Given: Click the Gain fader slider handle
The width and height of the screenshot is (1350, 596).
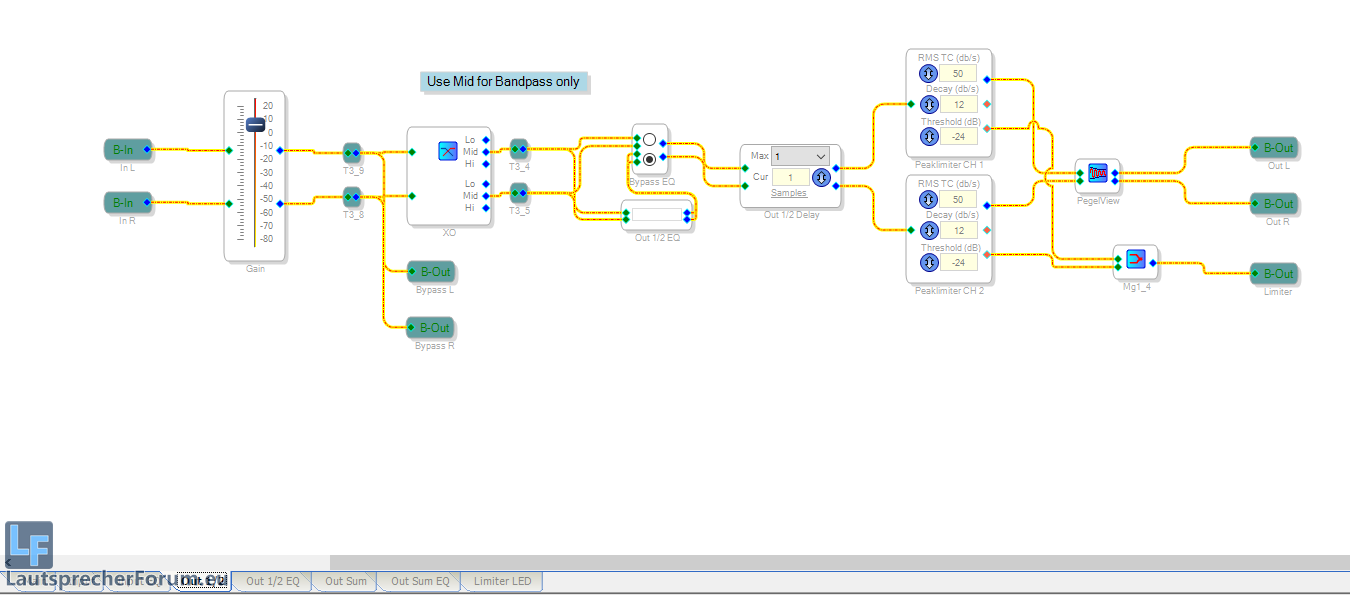Looking at the screenshot, I should [x=256, y=125].
